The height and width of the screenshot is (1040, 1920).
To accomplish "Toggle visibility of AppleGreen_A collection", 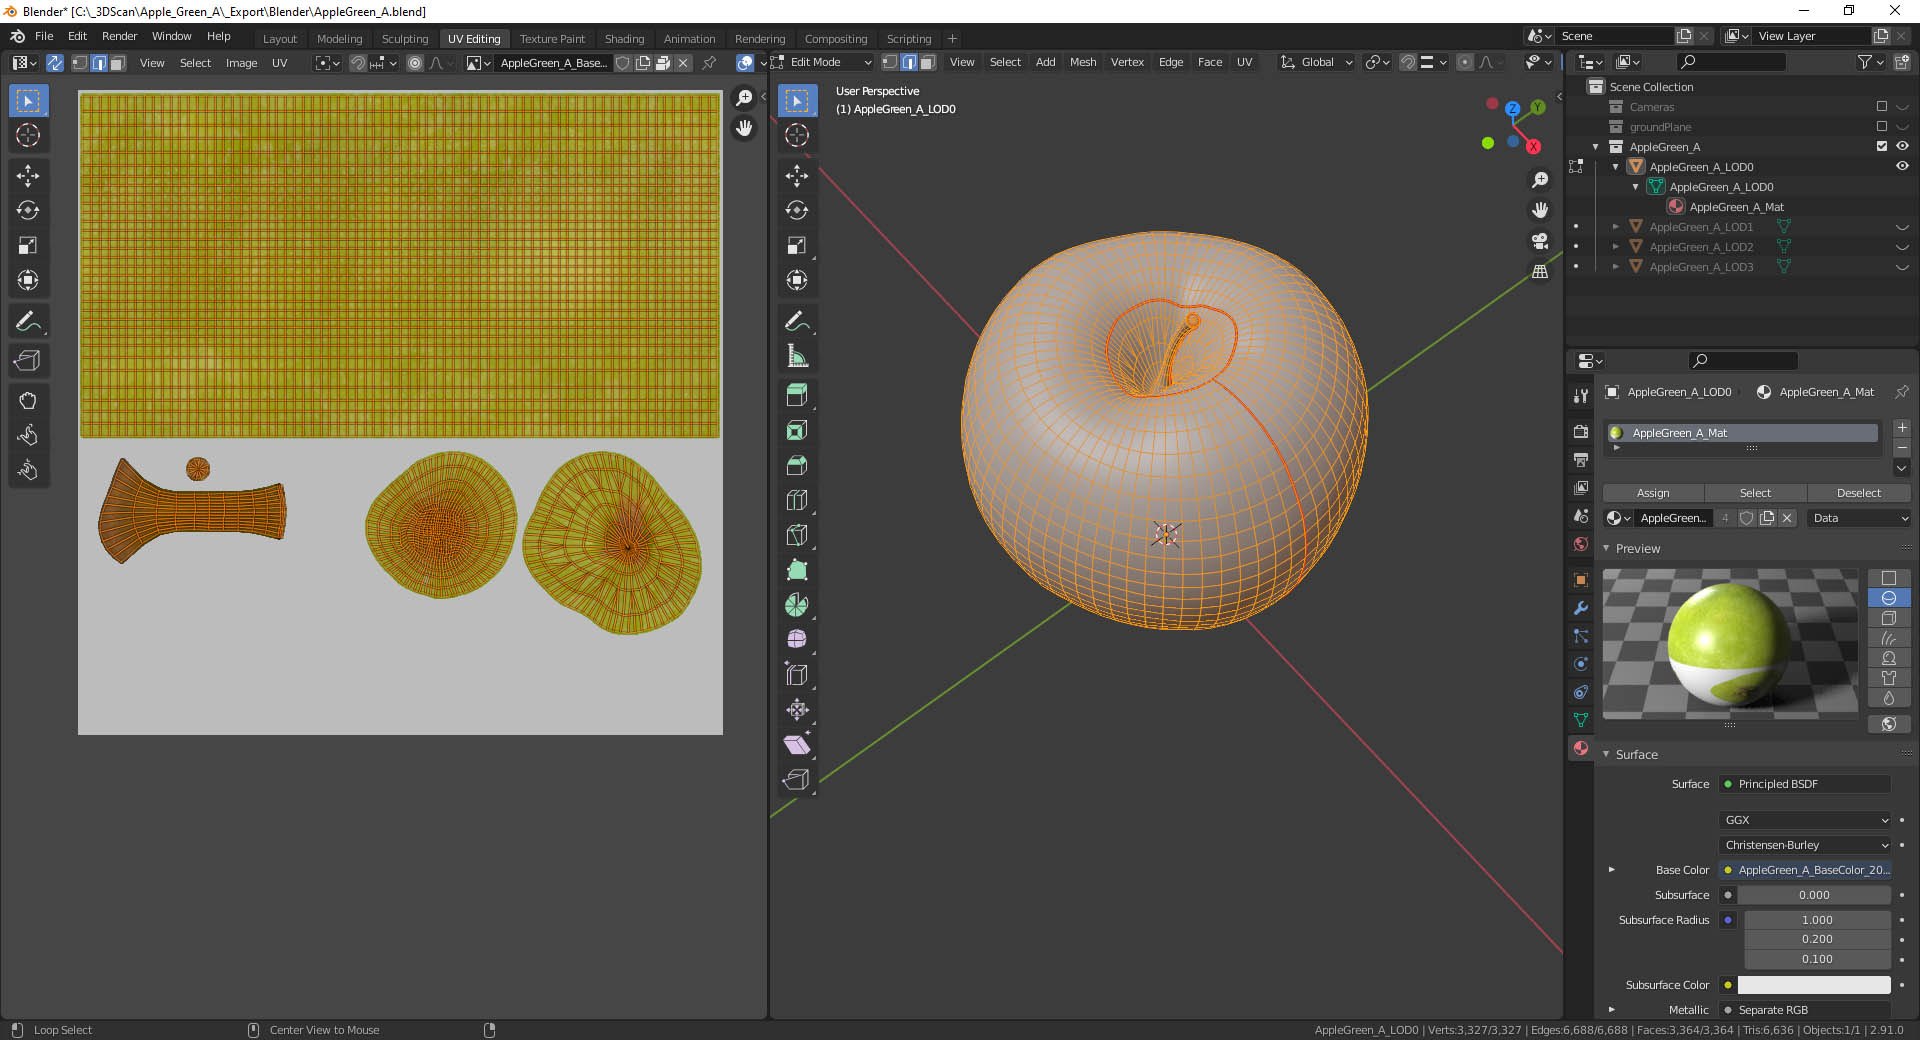I will tap(1902, 147).
